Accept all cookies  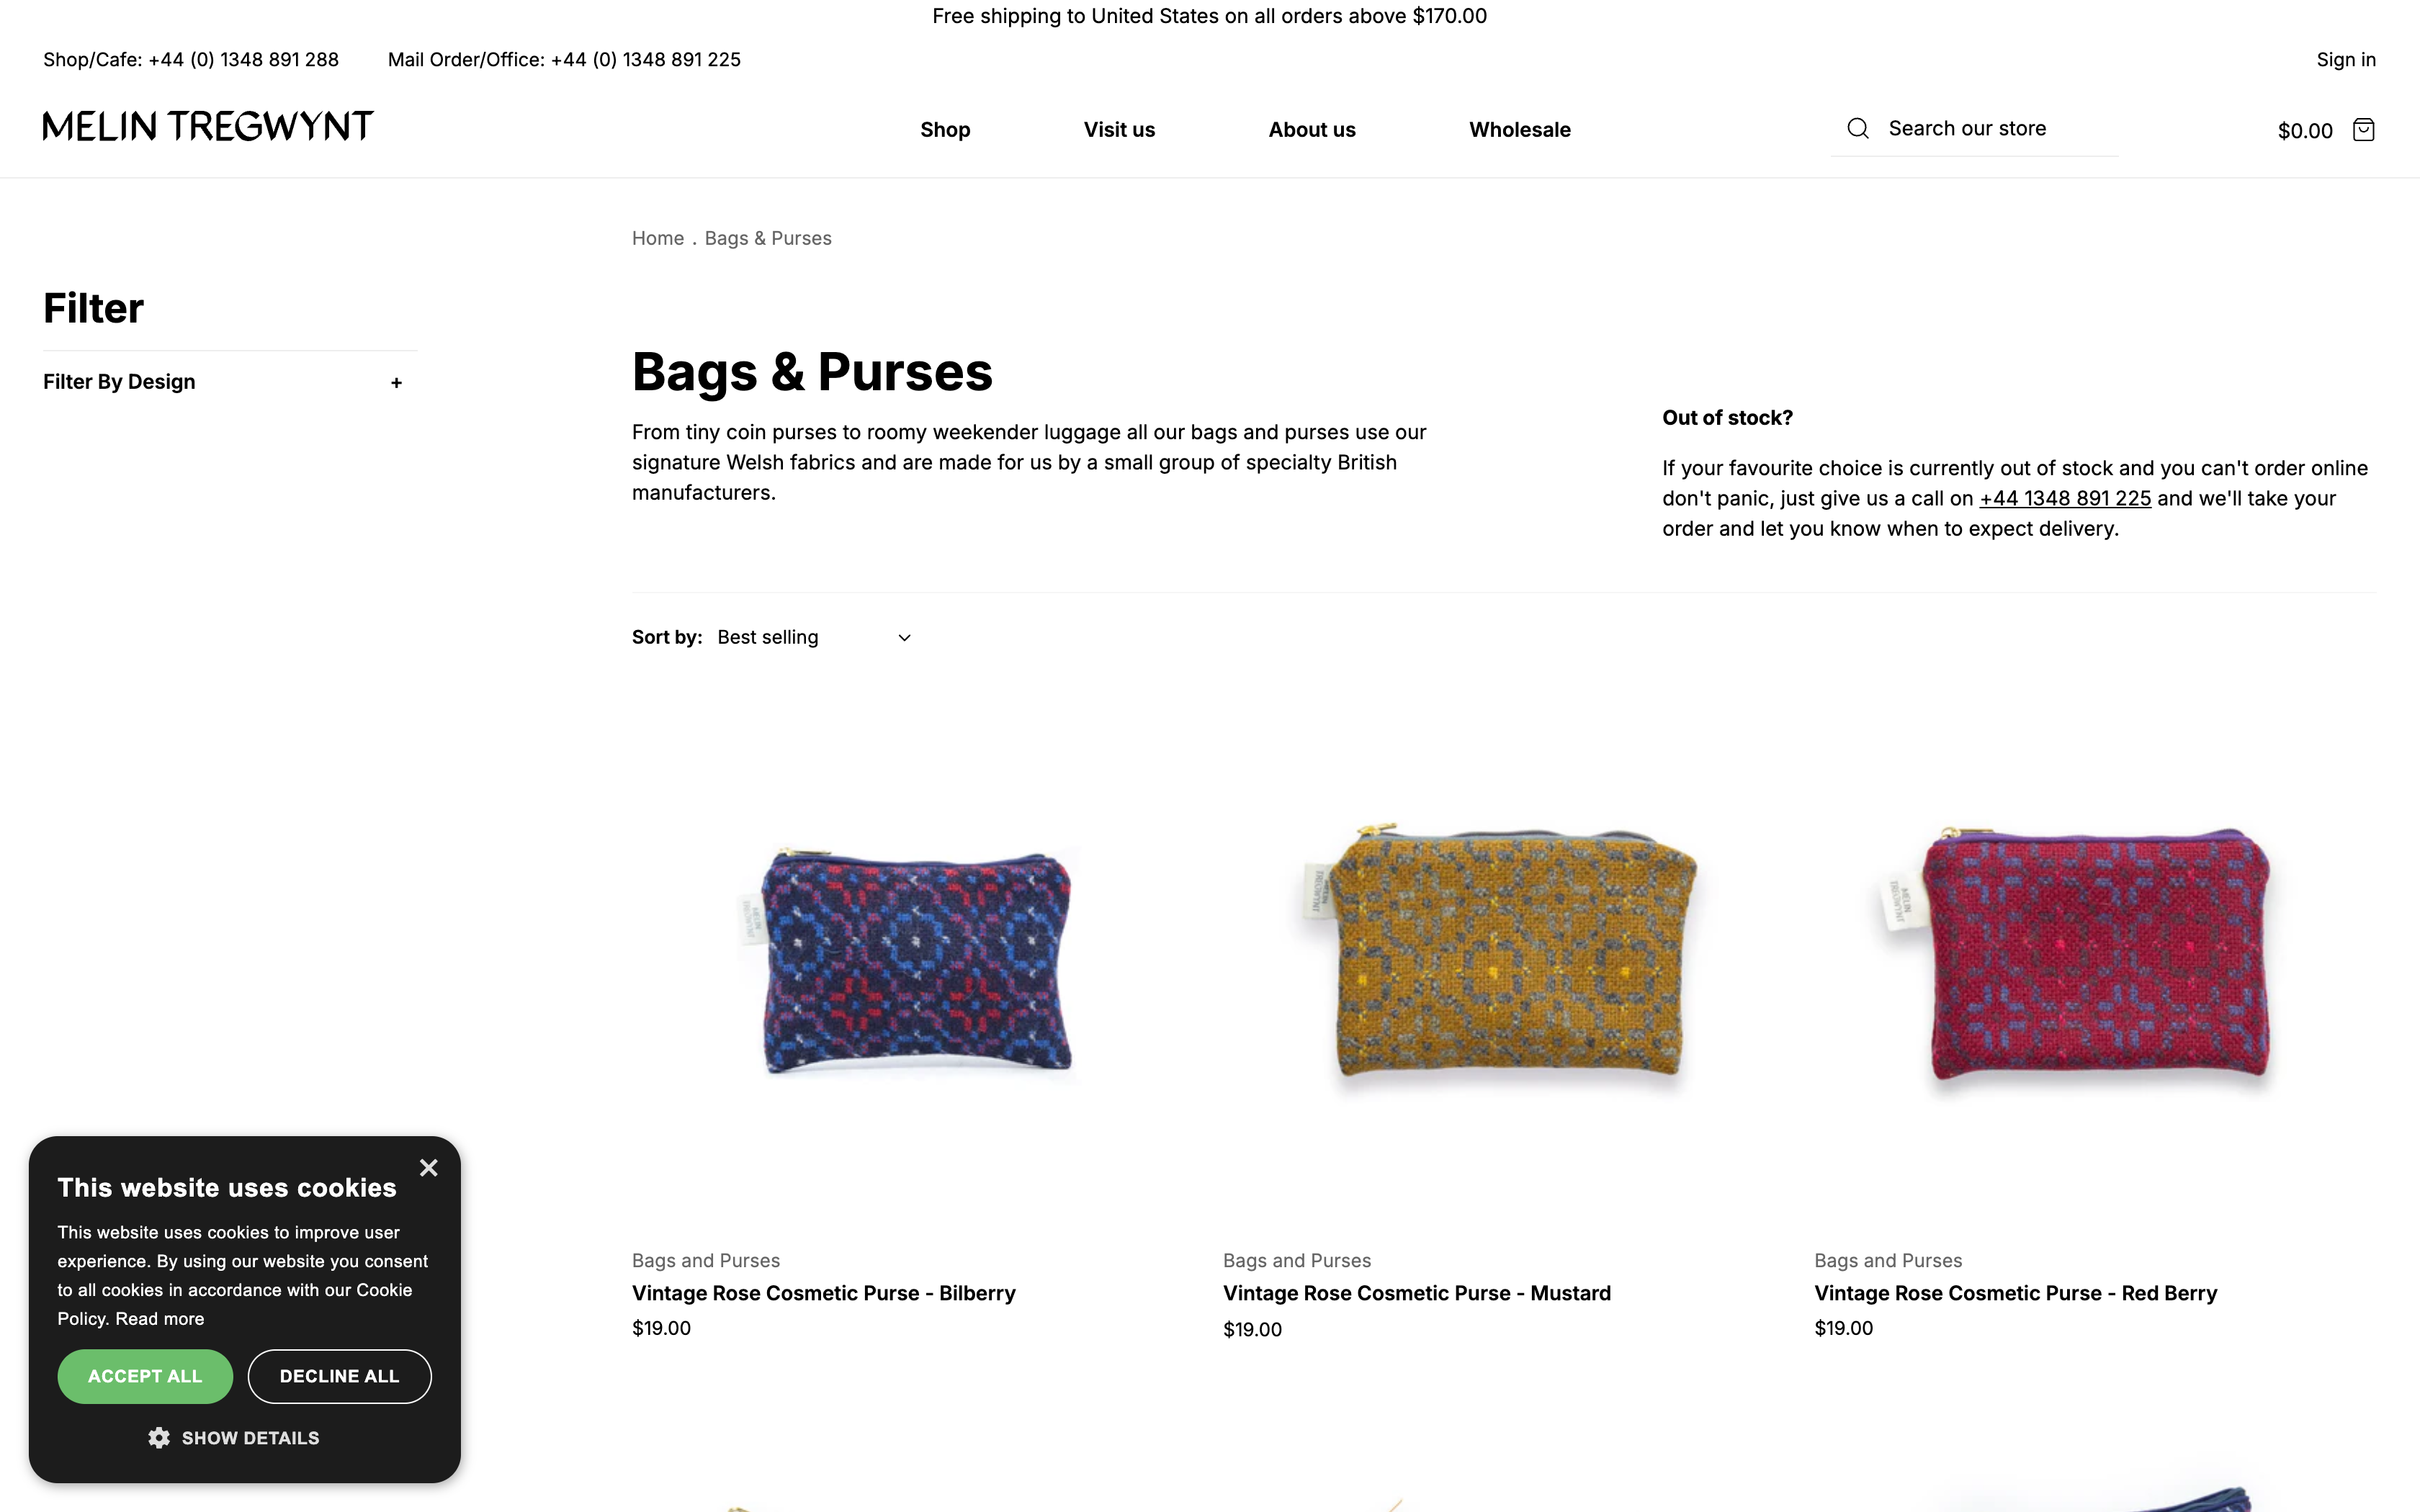(x=145, y=1376)
